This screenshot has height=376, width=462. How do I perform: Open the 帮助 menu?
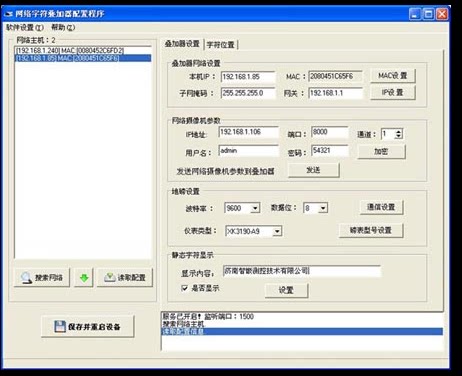tap(63, 27)
